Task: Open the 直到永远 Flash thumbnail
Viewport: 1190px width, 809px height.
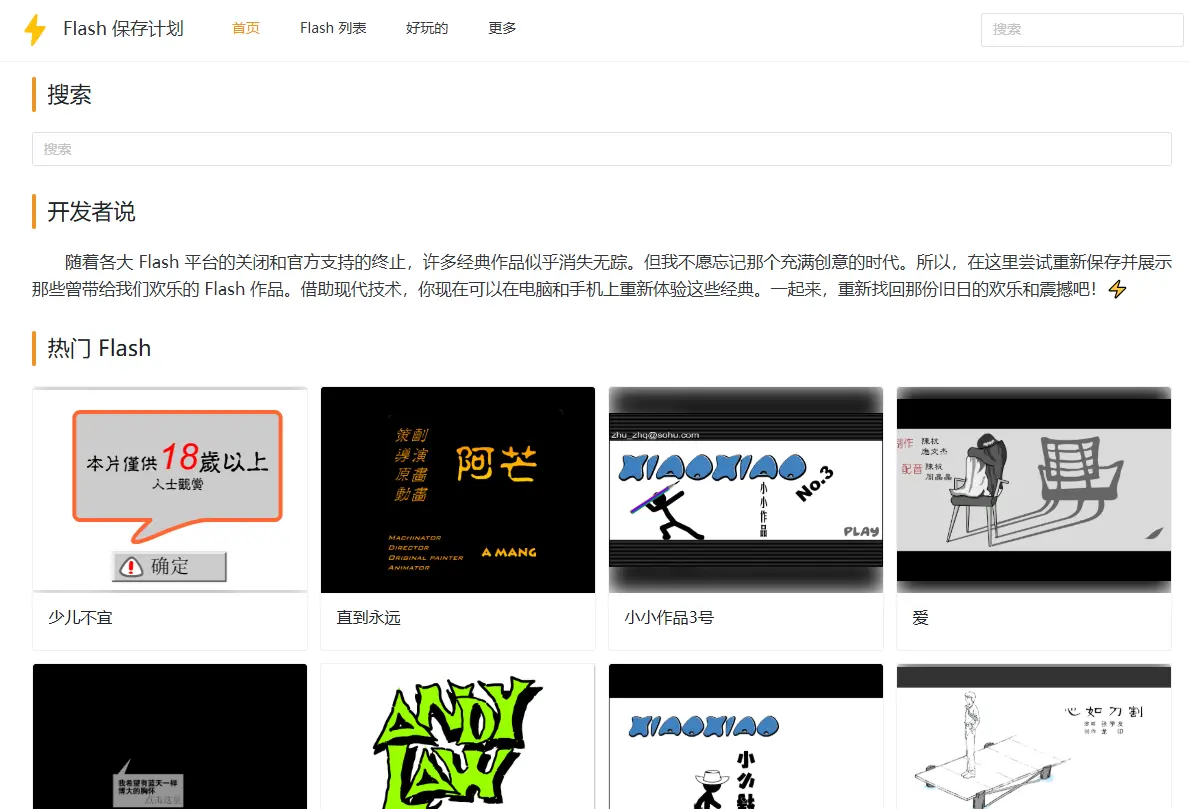Action: coord(457,489)
